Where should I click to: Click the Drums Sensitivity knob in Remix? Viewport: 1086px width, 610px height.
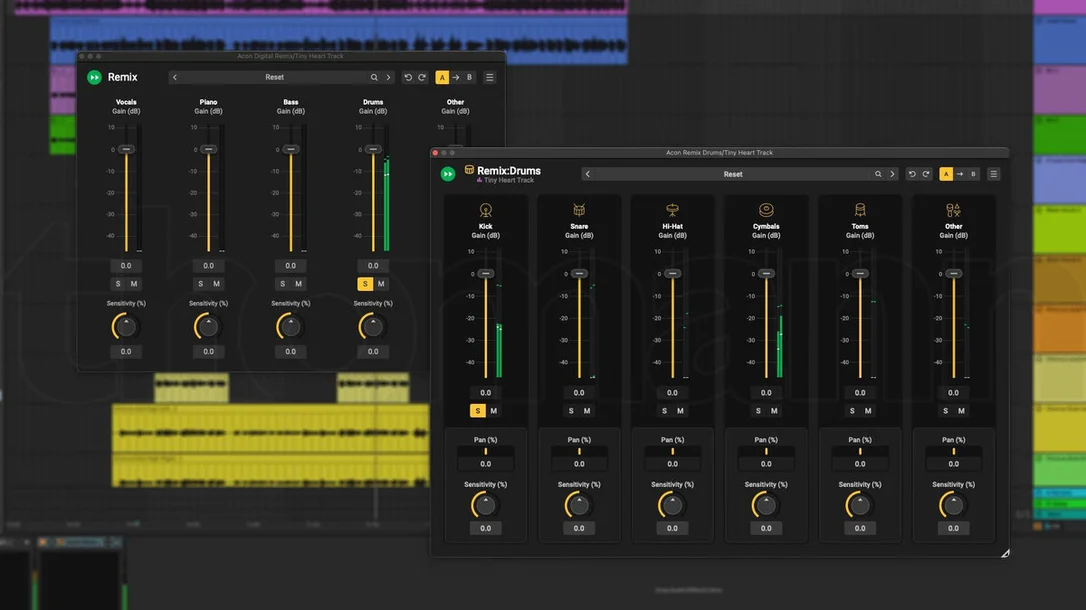point(373,326)
